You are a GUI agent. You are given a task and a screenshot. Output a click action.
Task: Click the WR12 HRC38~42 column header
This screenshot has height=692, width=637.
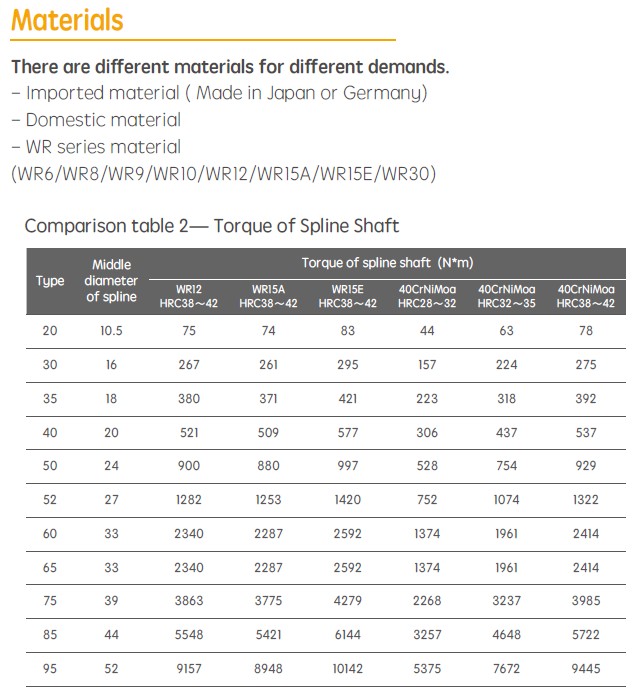pyautogui.click(x=188, y=296)
